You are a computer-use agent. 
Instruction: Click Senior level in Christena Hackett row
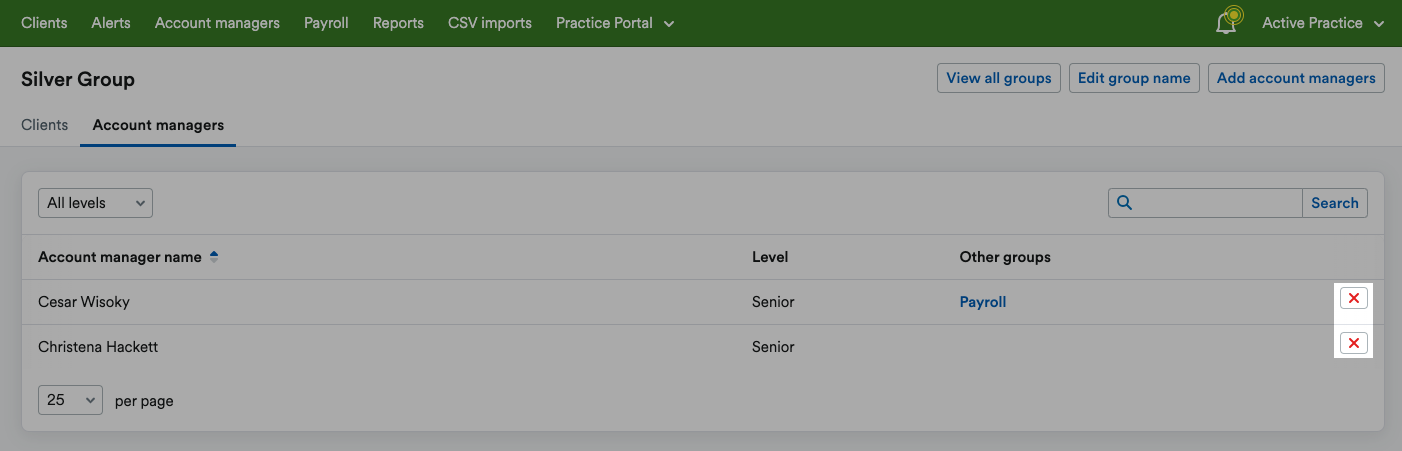(x=773, y=347)
